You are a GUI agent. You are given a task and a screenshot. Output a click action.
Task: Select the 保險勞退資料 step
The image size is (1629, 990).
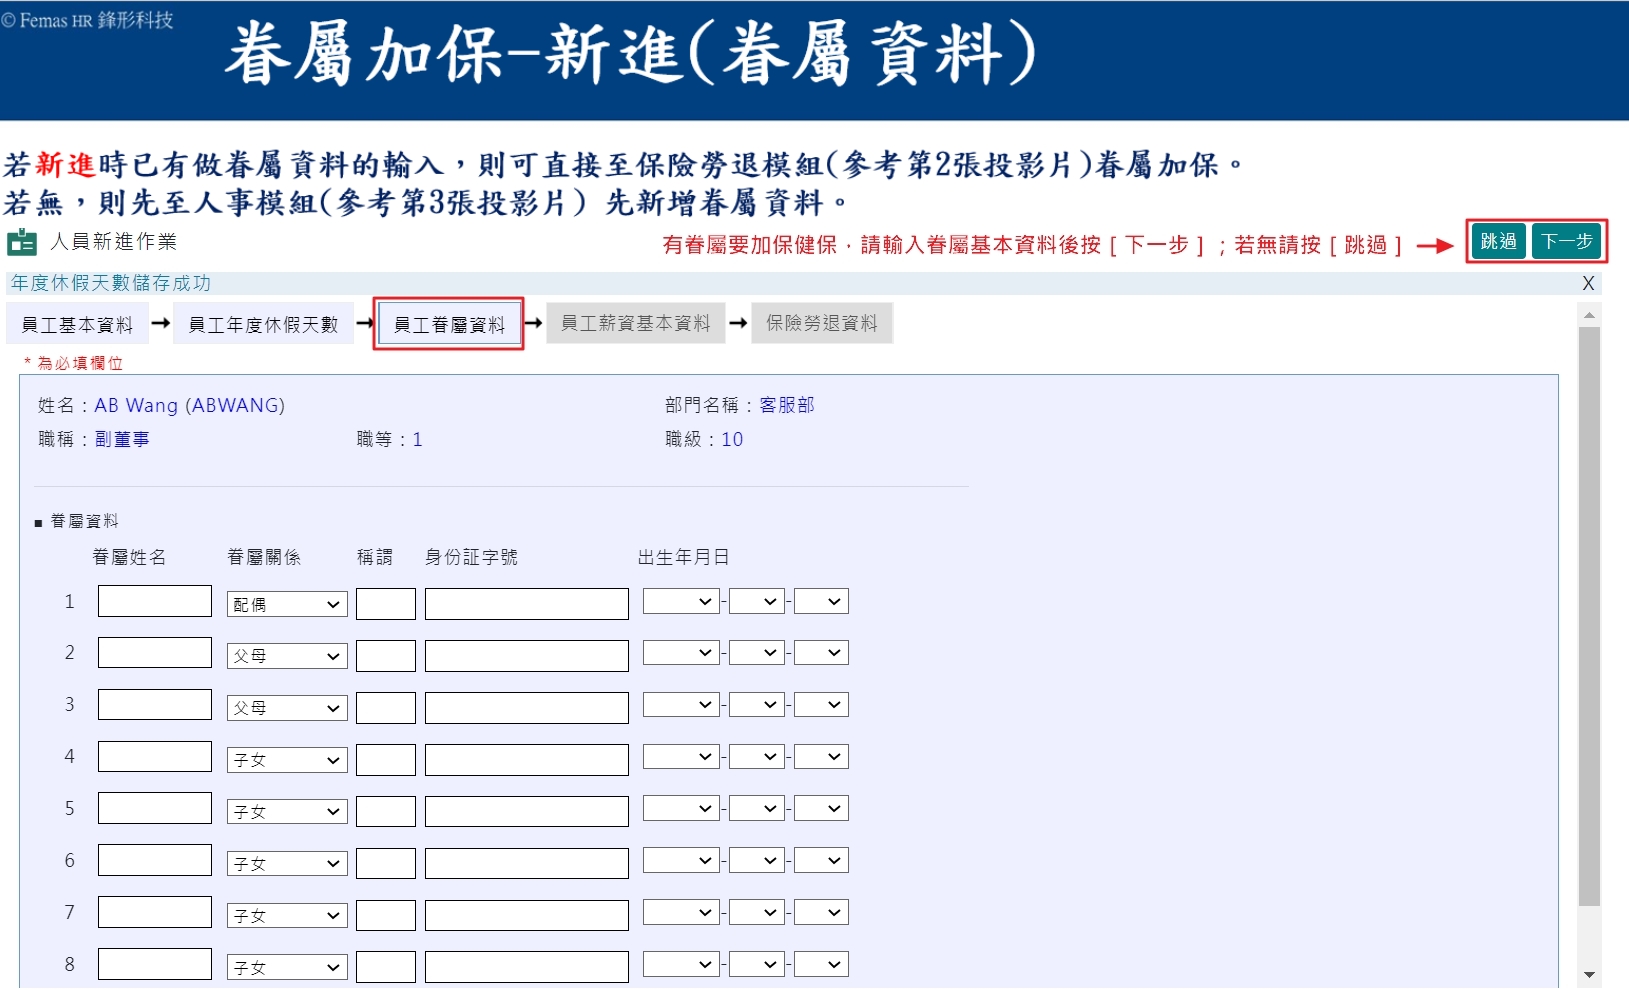click(x=822, y=322)
